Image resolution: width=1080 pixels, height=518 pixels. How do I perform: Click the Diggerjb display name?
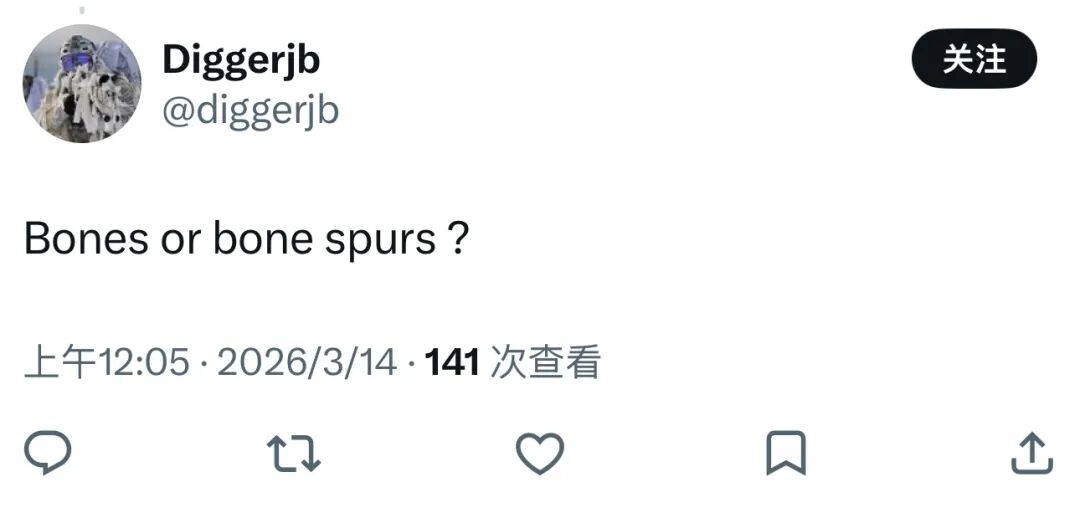240,61
